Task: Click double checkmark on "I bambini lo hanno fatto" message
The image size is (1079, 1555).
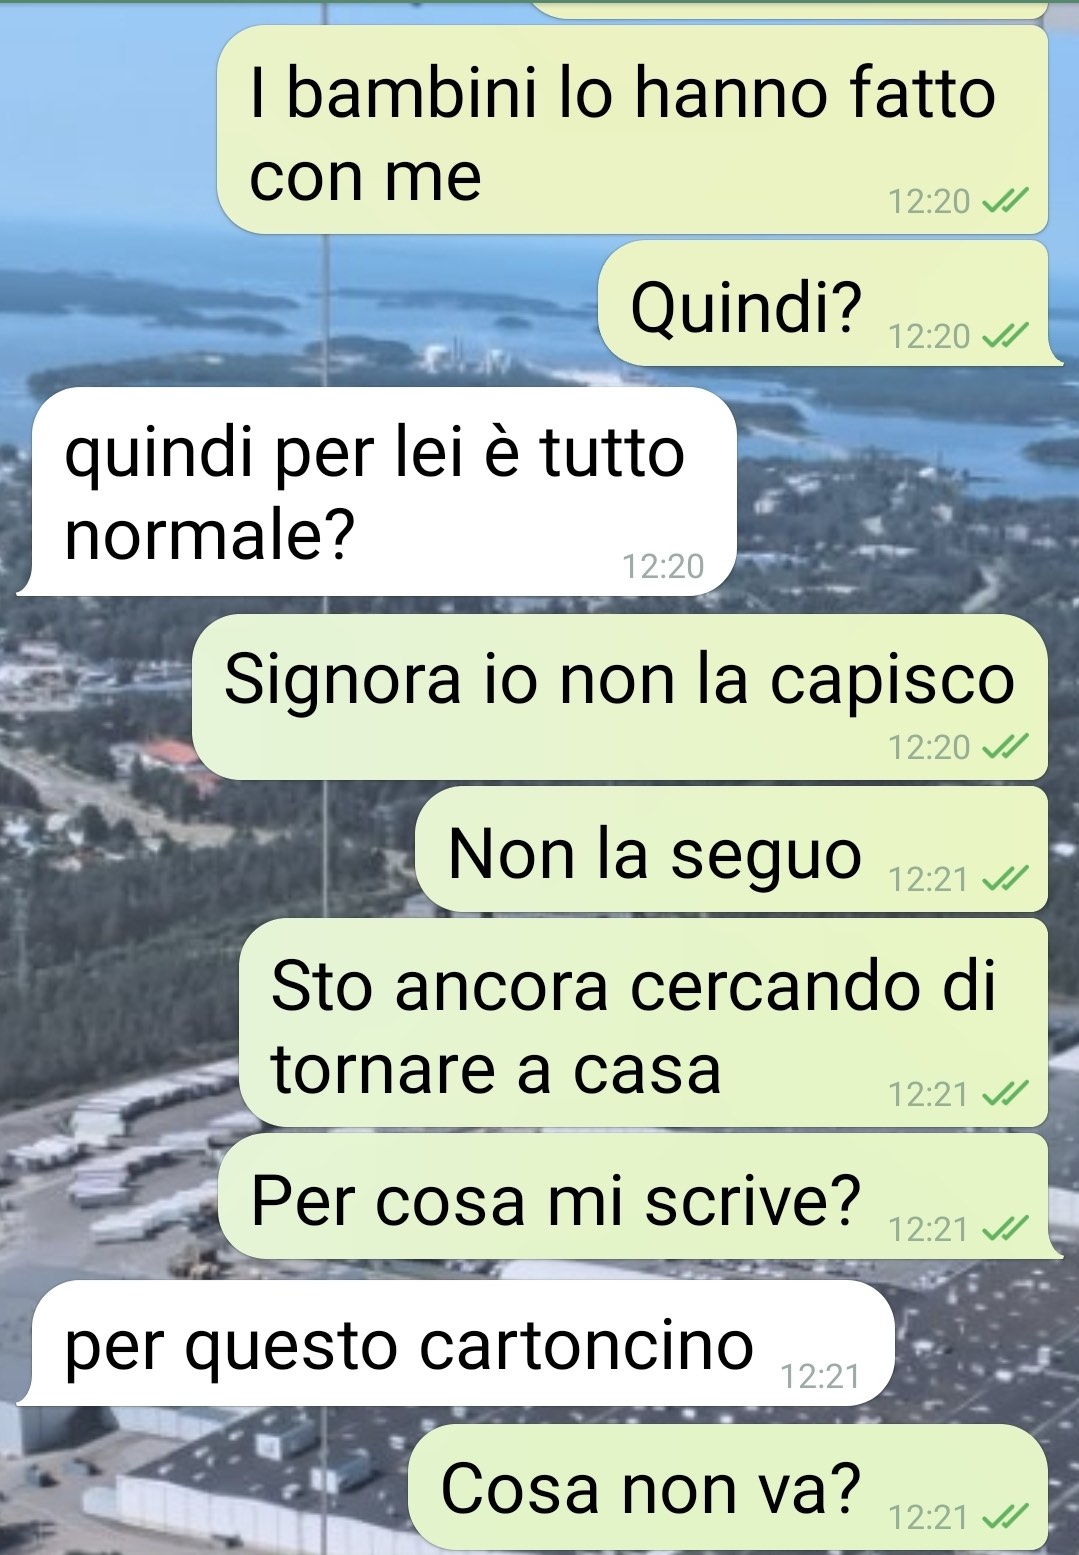Action: click(x=1005, y=202)
